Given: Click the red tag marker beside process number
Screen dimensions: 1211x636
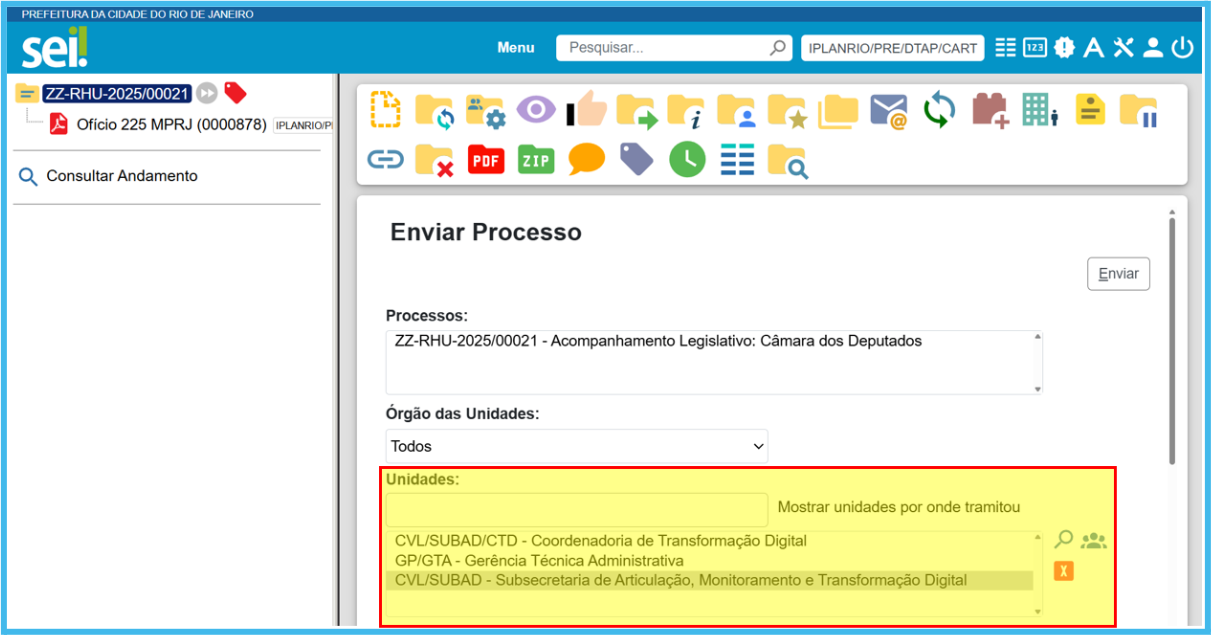Looking at the screenshot, I should [x=235, y=93].
